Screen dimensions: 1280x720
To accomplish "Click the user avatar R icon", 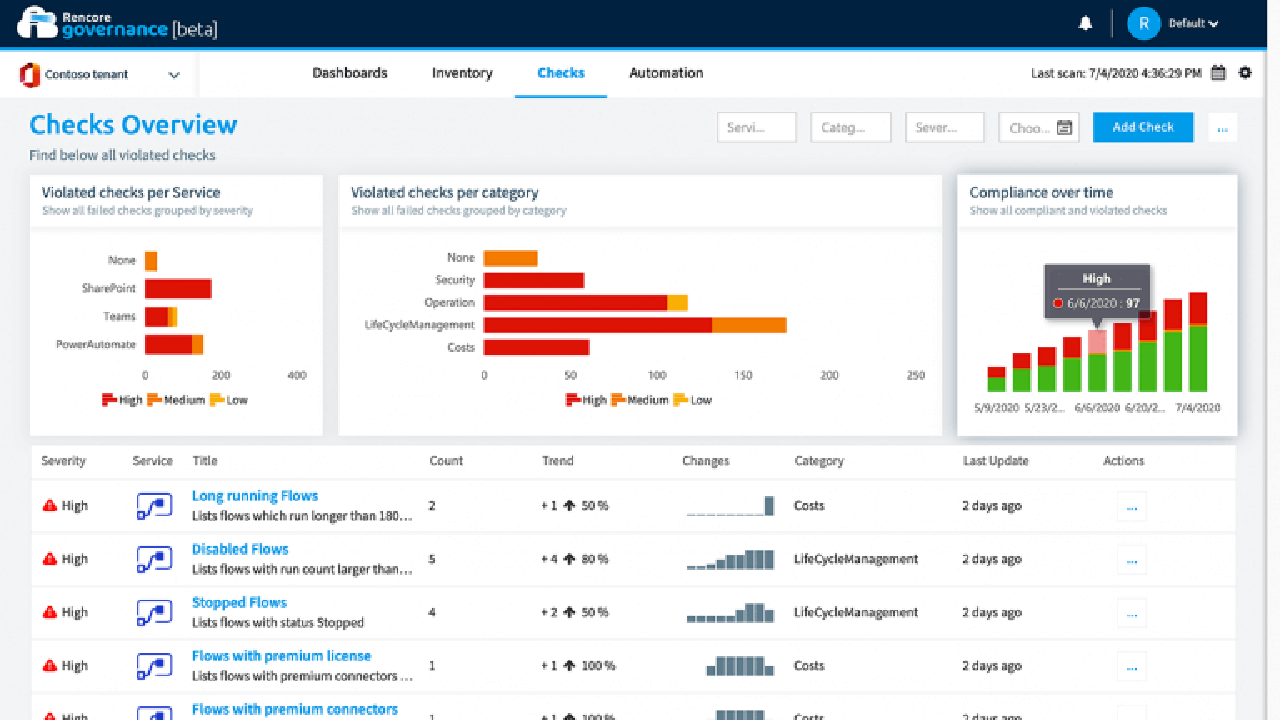I will coord(1143,24).
